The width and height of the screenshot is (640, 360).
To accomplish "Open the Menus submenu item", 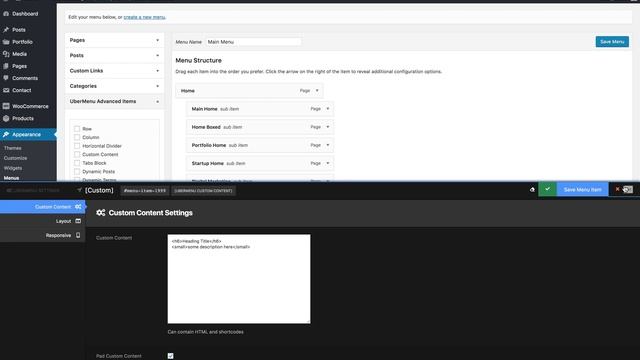I will pyautogui.click(x=11, y=178).
